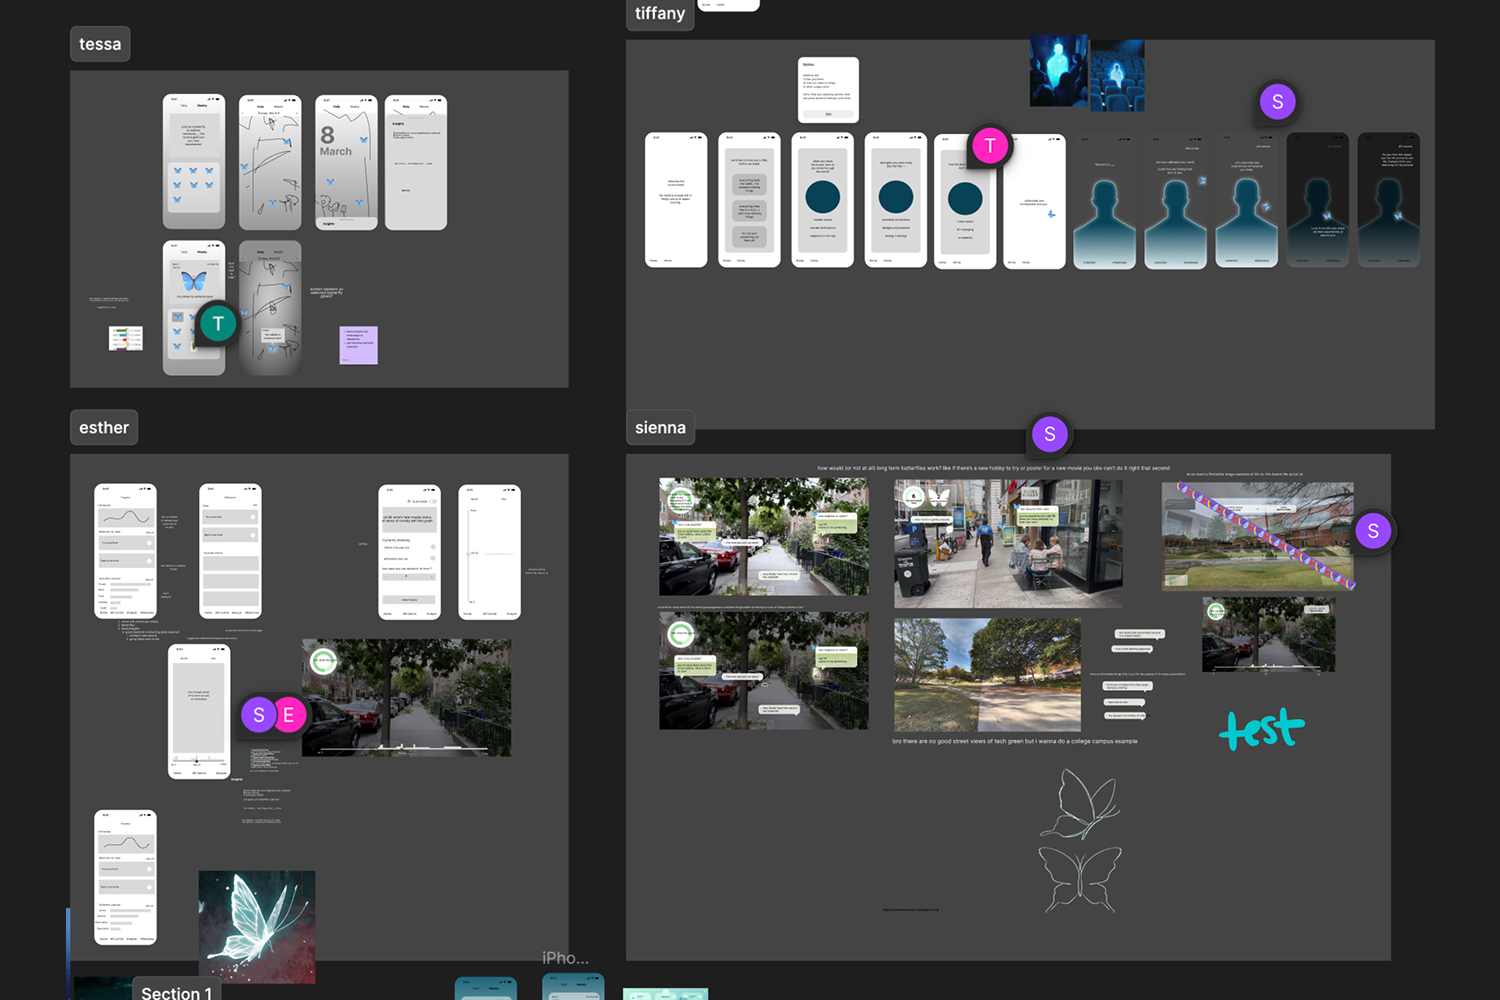The height and width of the screenshot is (1000, 1500).
Task: Select the blue figure in theater seats image
Action: (1117, 75)
